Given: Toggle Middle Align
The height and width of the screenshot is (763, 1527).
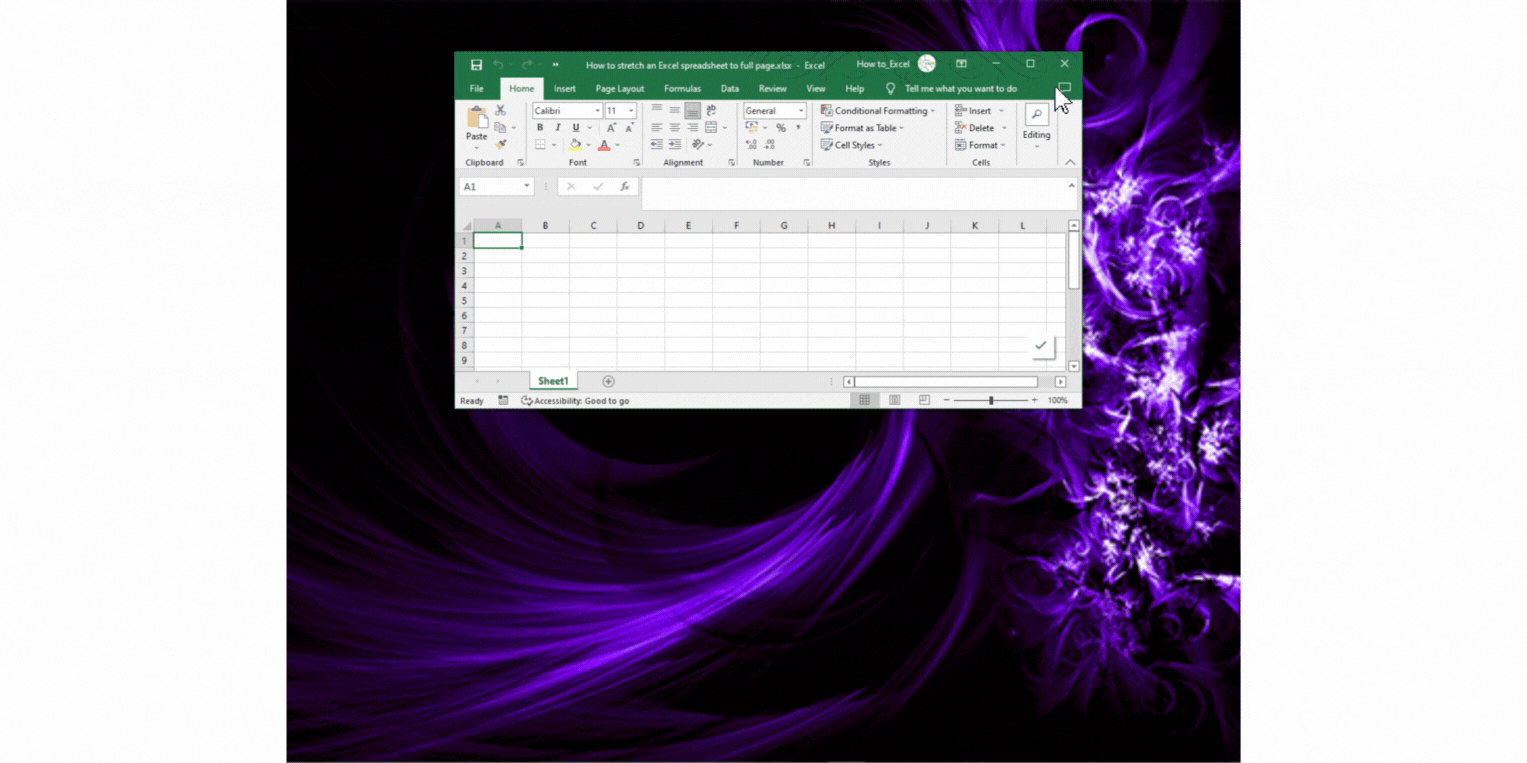Looking at the screenshot, I should pyautogui.click(x=675, y=110).
